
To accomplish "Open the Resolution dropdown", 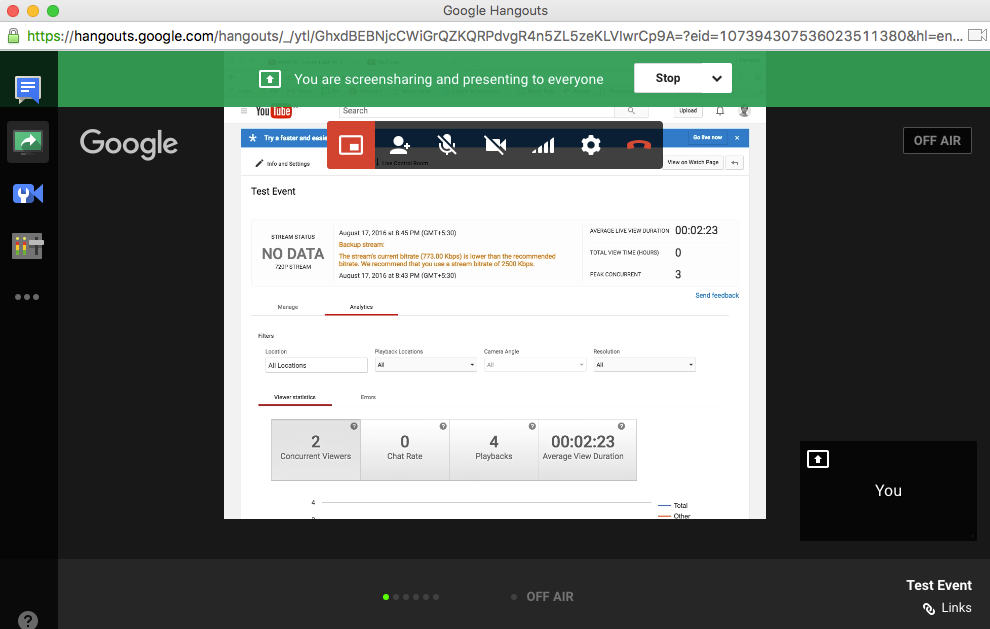I will [x=645, y=364].
